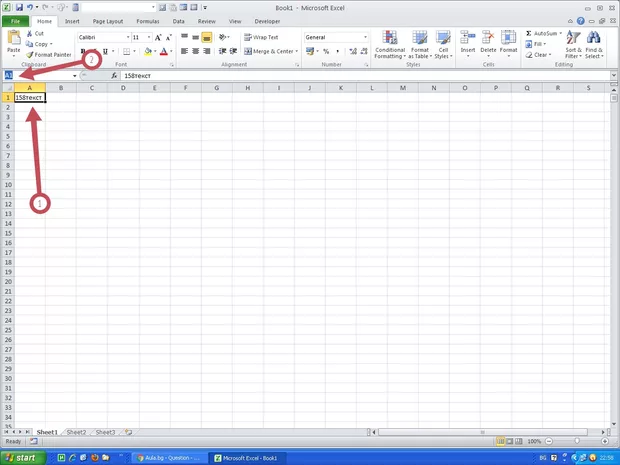Viewport: 620px width, 465px height.
Task: Expand the Merge & Center dropdown arrow
Action: (297, 51)
